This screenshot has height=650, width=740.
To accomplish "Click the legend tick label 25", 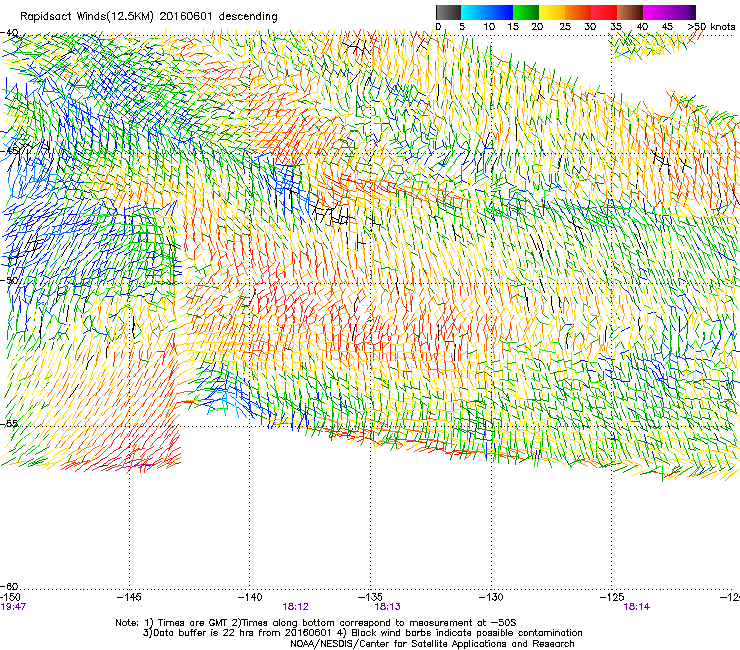I will pyautogui.click(x=565, y=27).
